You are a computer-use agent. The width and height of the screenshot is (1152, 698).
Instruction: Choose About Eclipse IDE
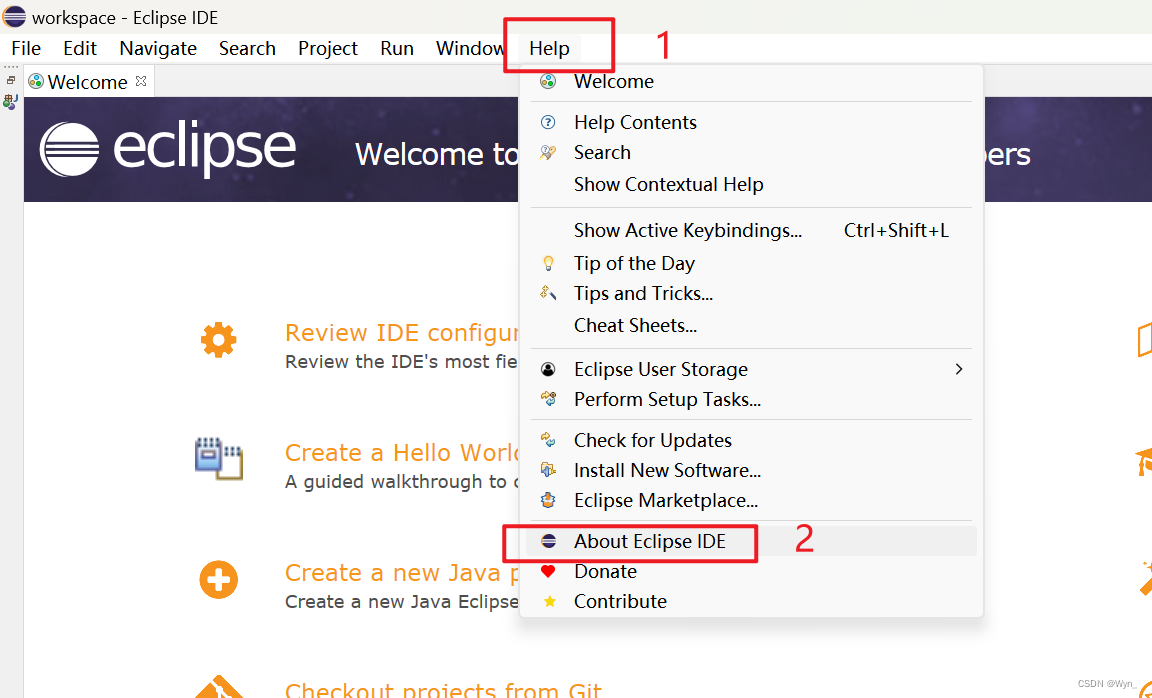[x=751, y=541]
